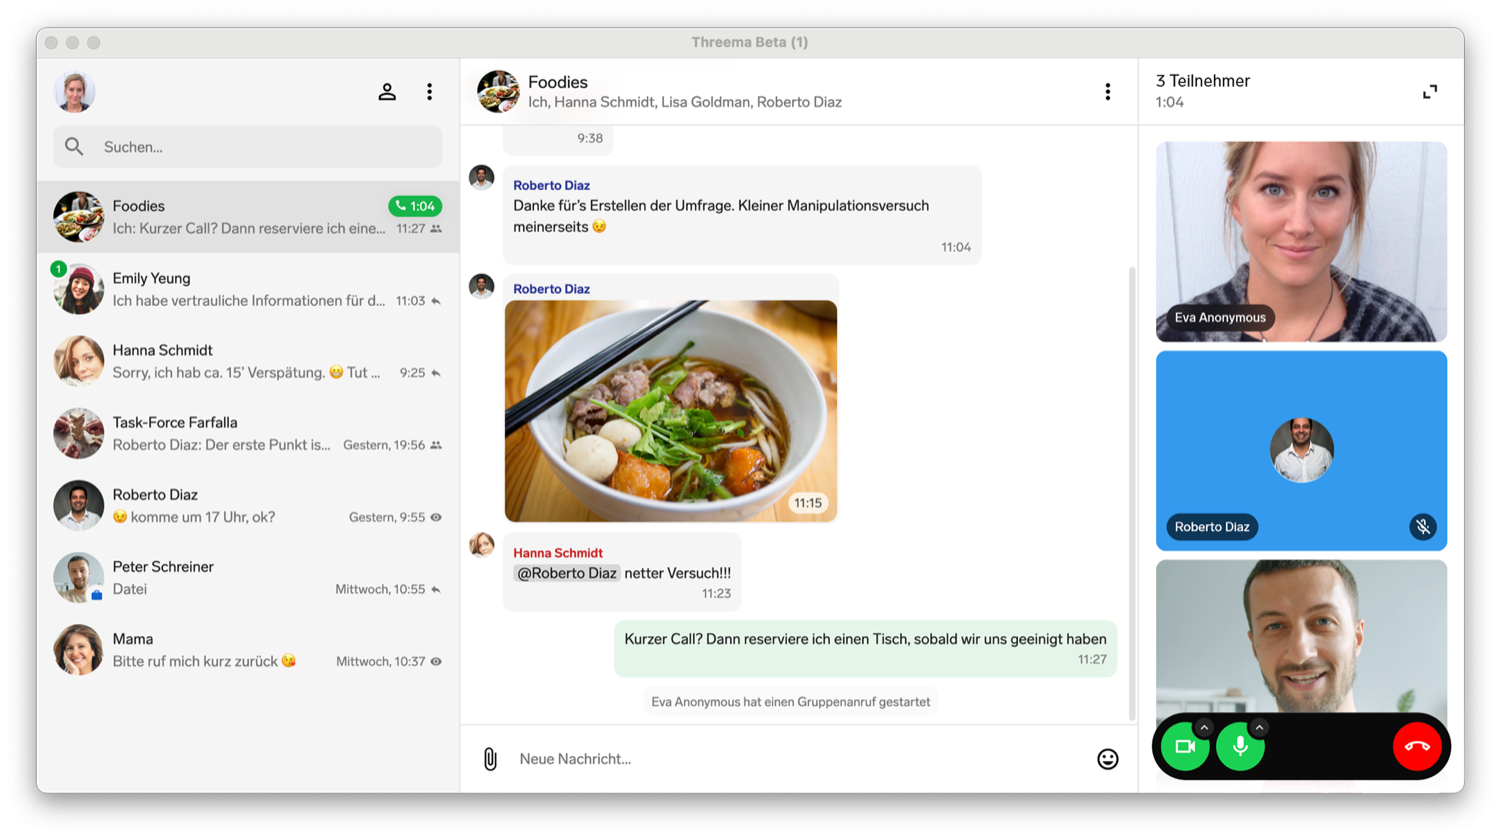
Task: Hang up with red end-call button
Action: 1417,747
